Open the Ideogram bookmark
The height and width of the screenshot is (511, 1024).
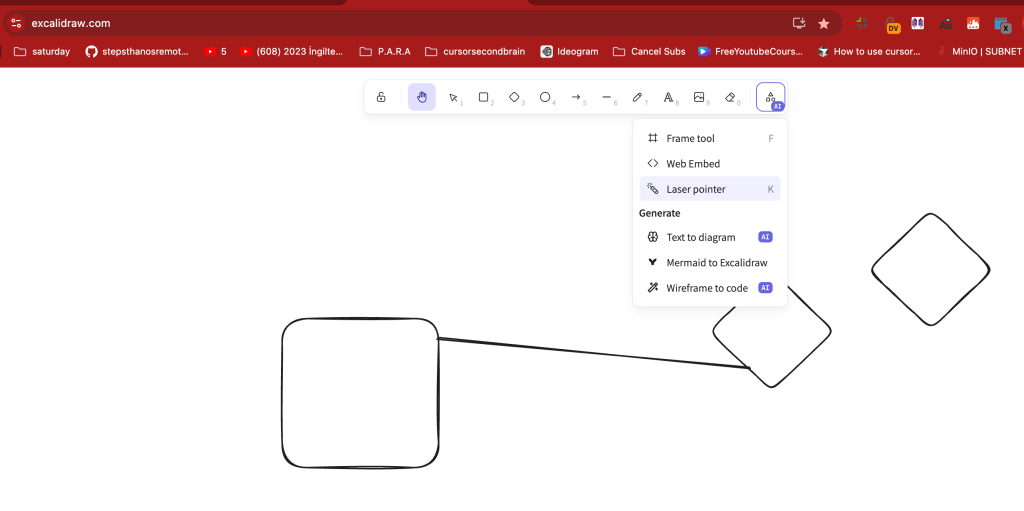[x=569, y=52]
